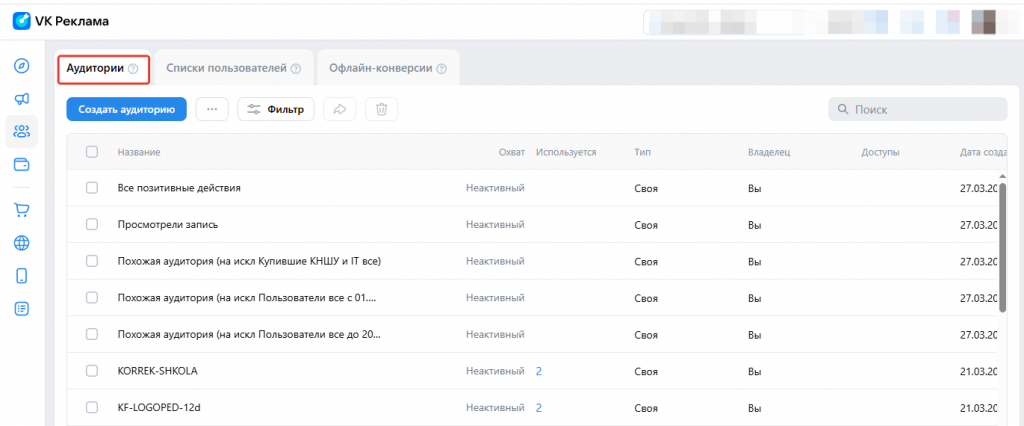Click the Название column header
Image resolution: width=1024 pixels, height=426 pixels.
(x=139, y=152)
